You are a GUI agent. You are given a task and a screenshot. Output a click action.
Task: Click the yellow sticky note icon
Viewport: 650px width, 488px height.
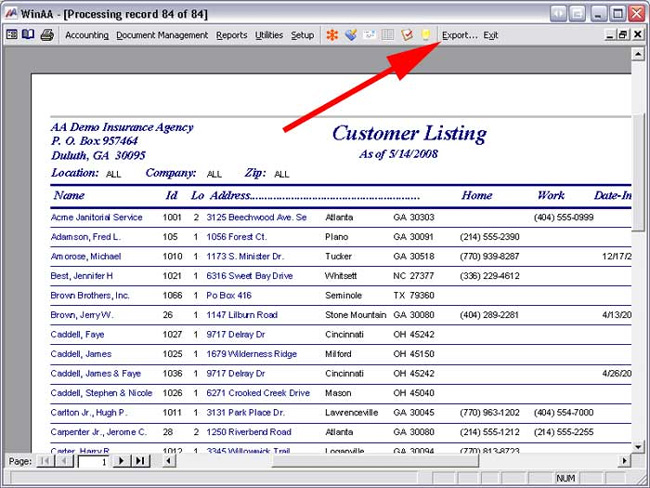(x=425, y=35)
